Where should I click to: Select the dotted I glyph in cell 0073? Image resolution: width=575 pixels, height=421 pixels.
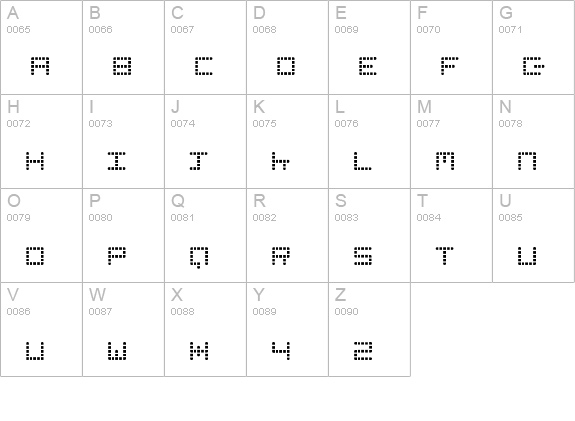pos(117,161)
